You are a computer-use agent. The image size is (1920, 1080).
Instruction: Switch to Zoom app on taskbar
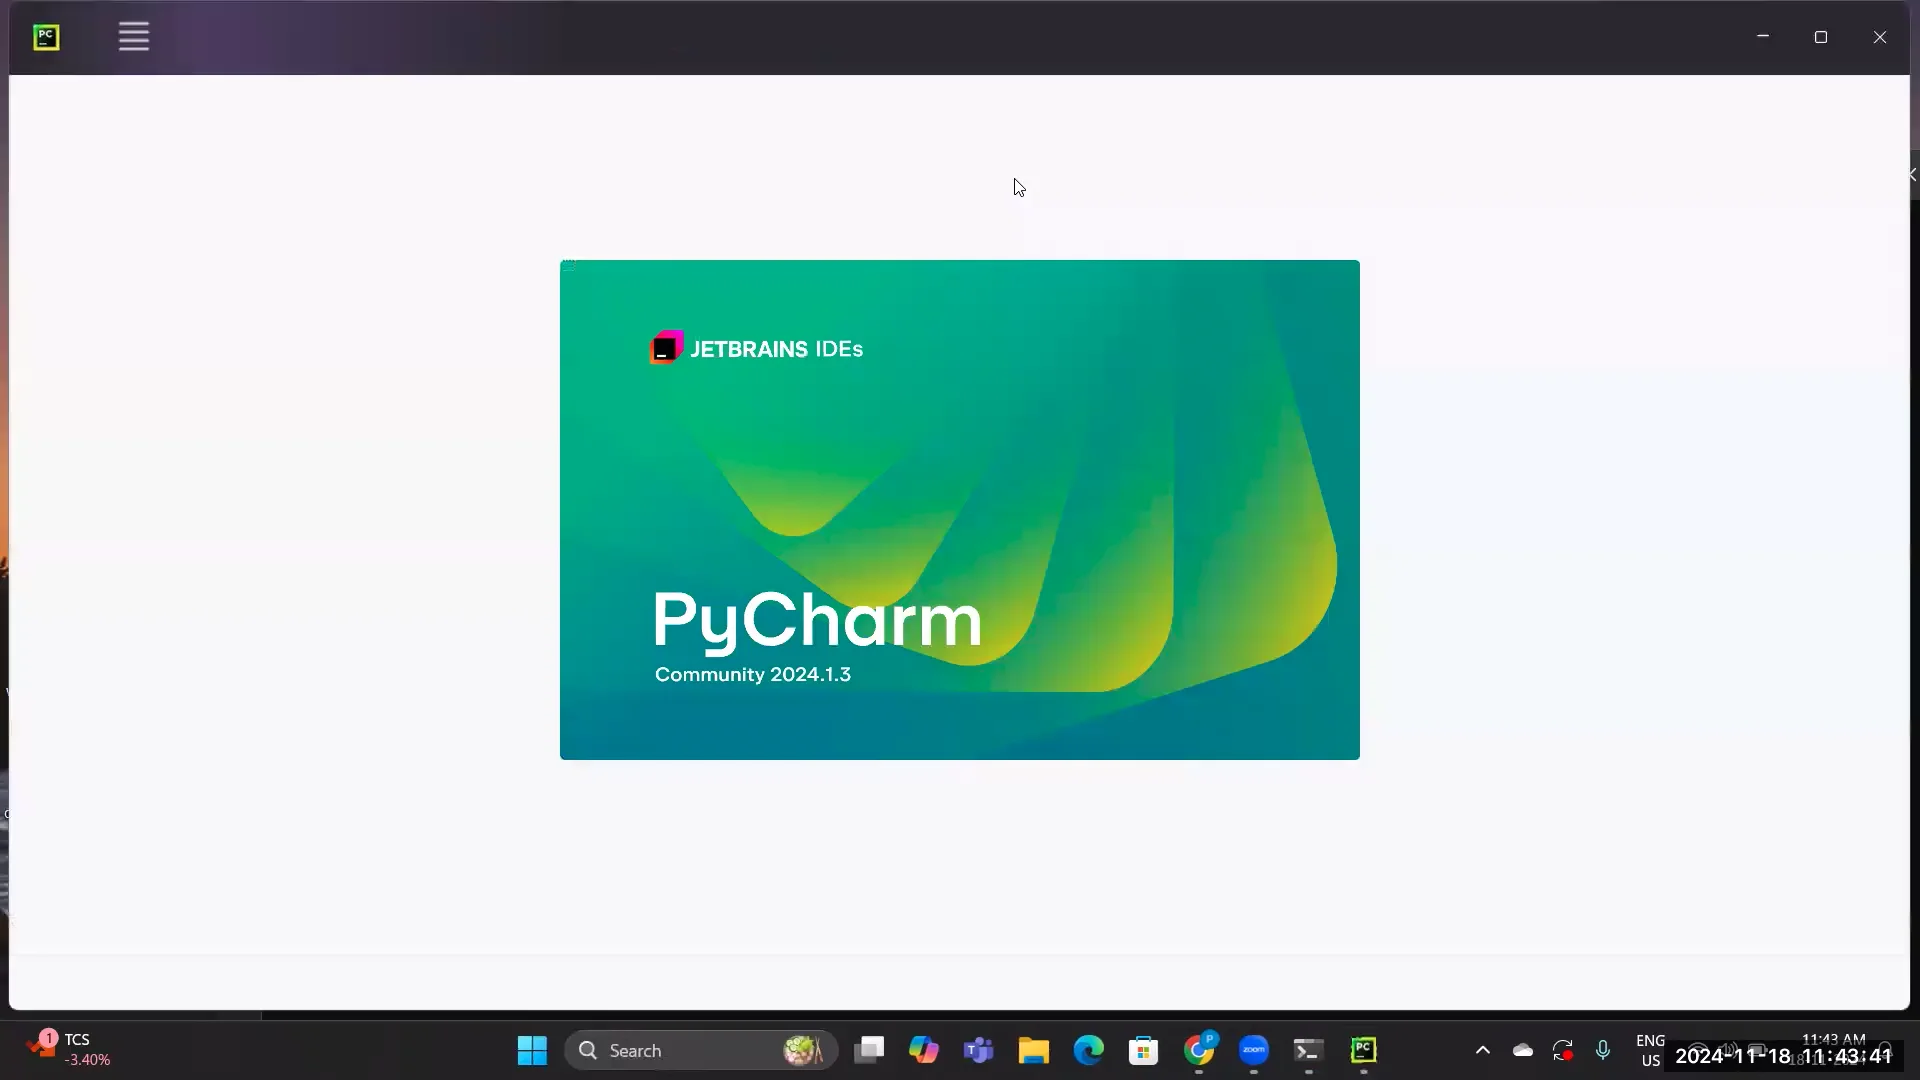coord(1253,1050)
